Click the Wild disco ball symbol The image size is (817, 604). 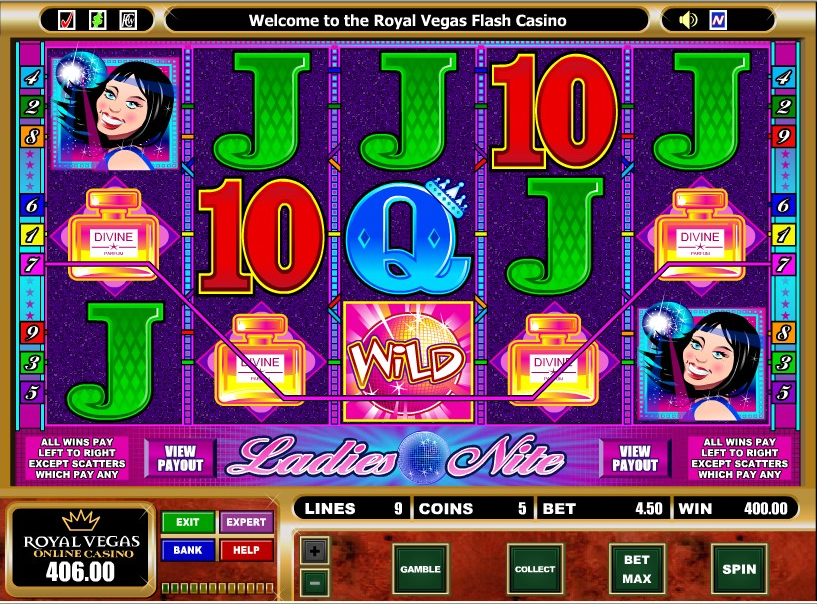[x=408, y=361]
